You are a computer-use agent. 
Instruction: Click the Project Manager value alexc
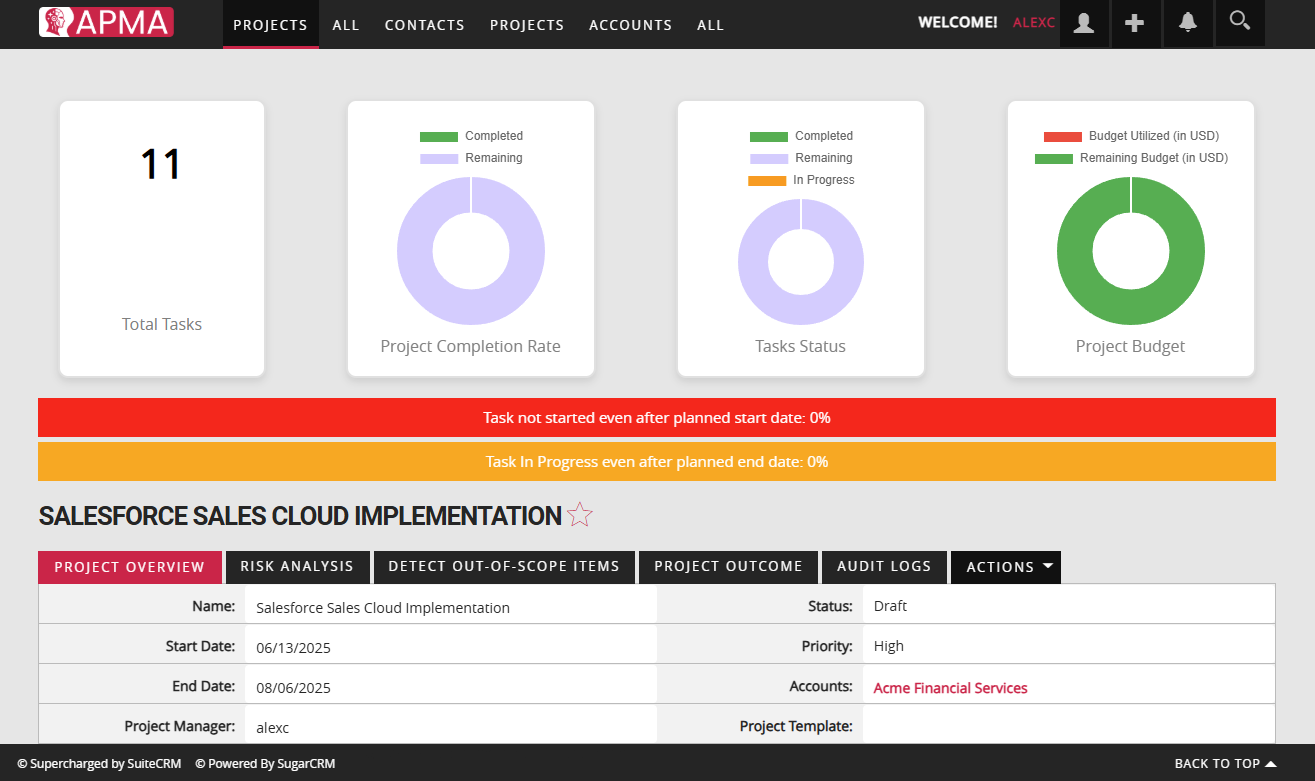point(273,728)
